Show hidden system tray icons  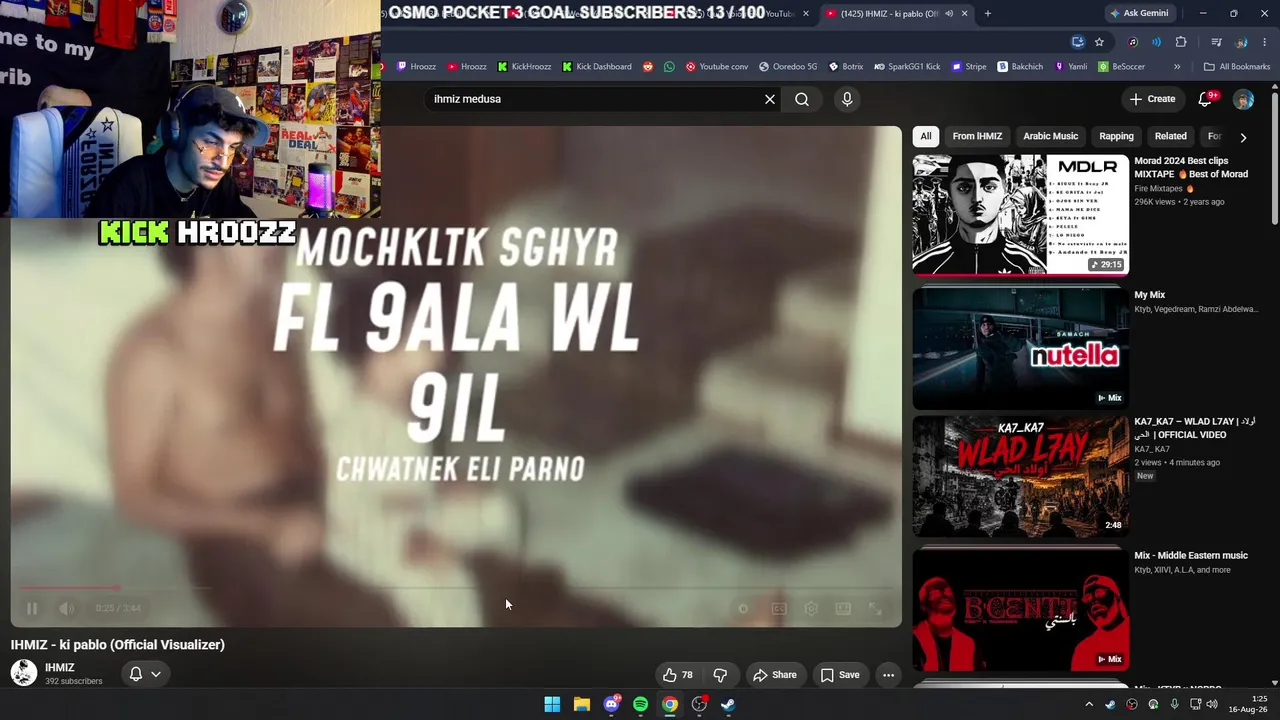(x=1089, y=704)
